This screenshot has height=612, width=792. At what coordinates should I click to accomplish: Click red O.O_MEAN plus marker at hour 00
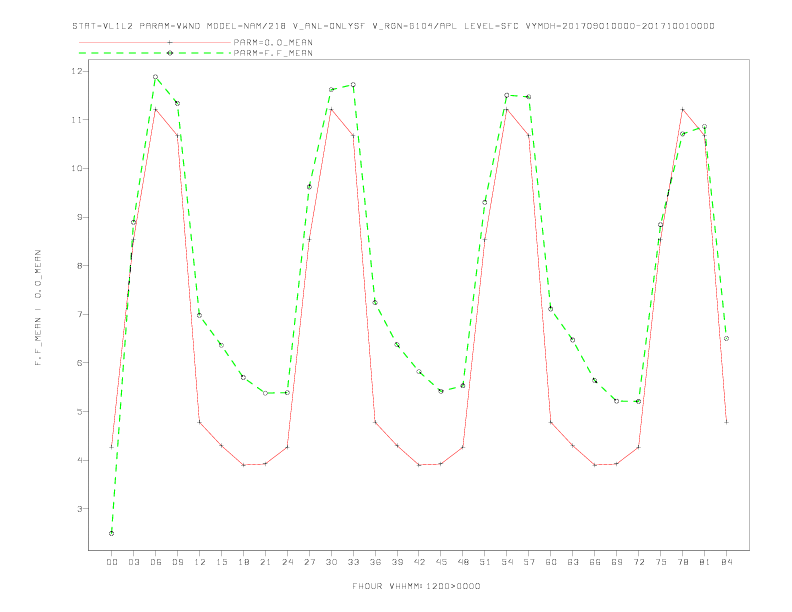(x=112, y=447)
